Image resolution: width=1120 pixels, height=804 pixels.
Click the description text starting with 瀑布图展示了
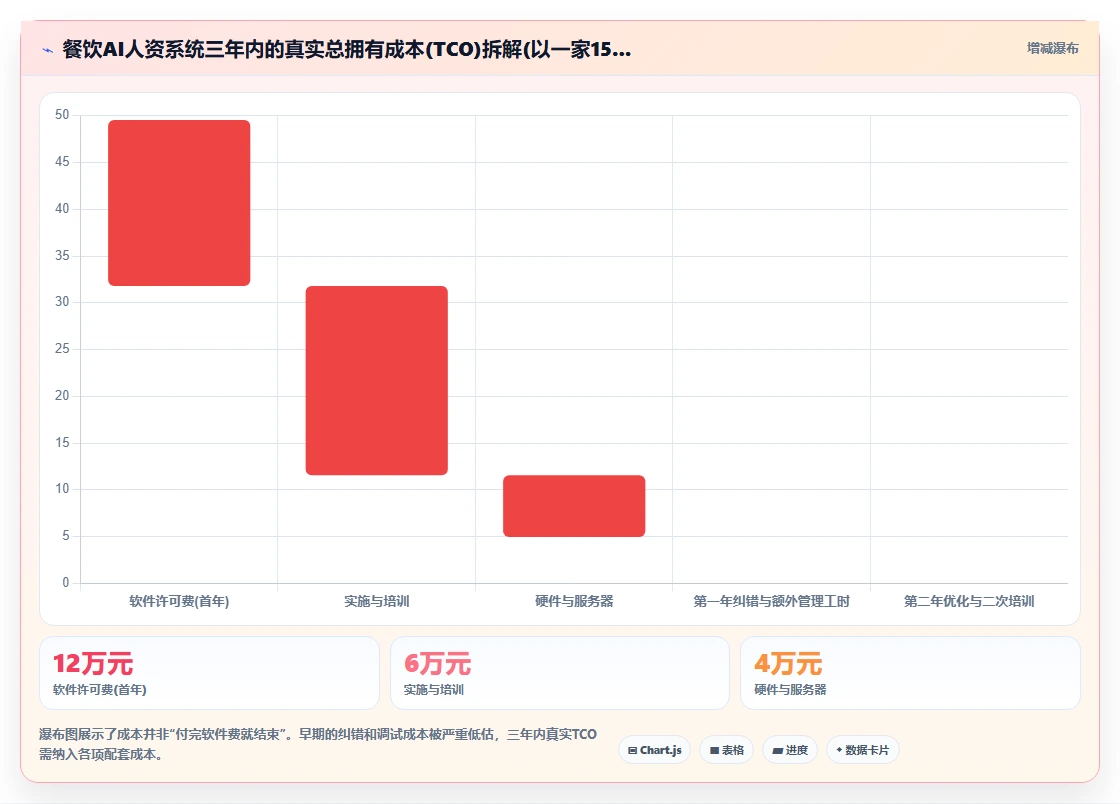pyautogui.click(x=318, y=744)
